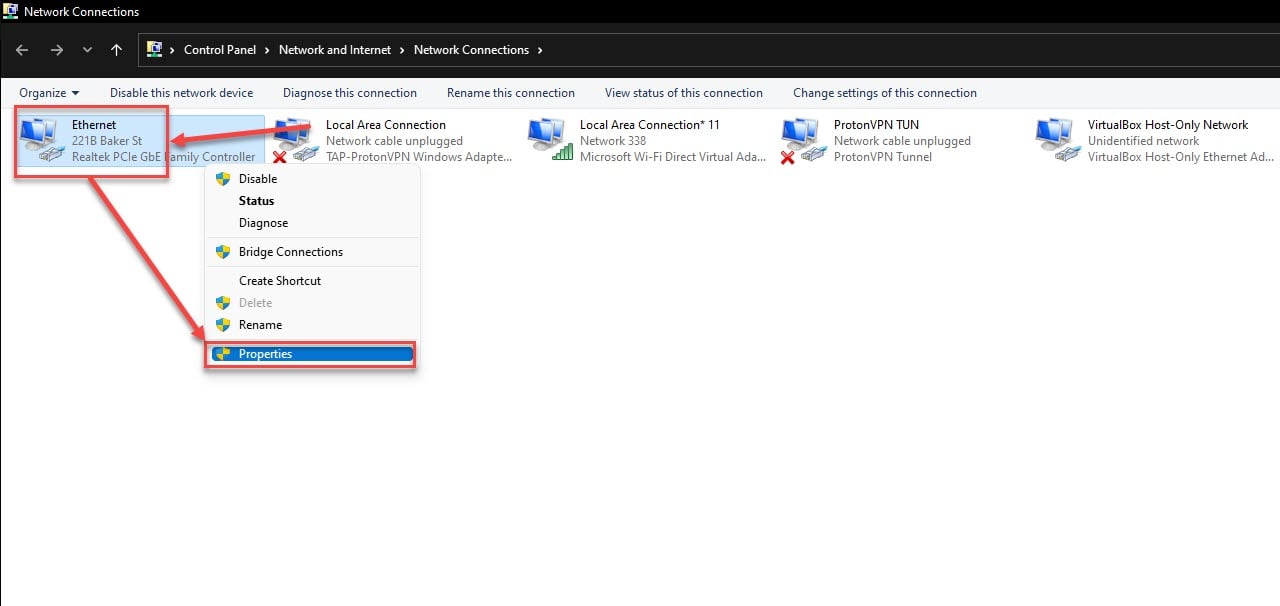
Task: Click View status of this connection
Action: [x=684, y=93]
